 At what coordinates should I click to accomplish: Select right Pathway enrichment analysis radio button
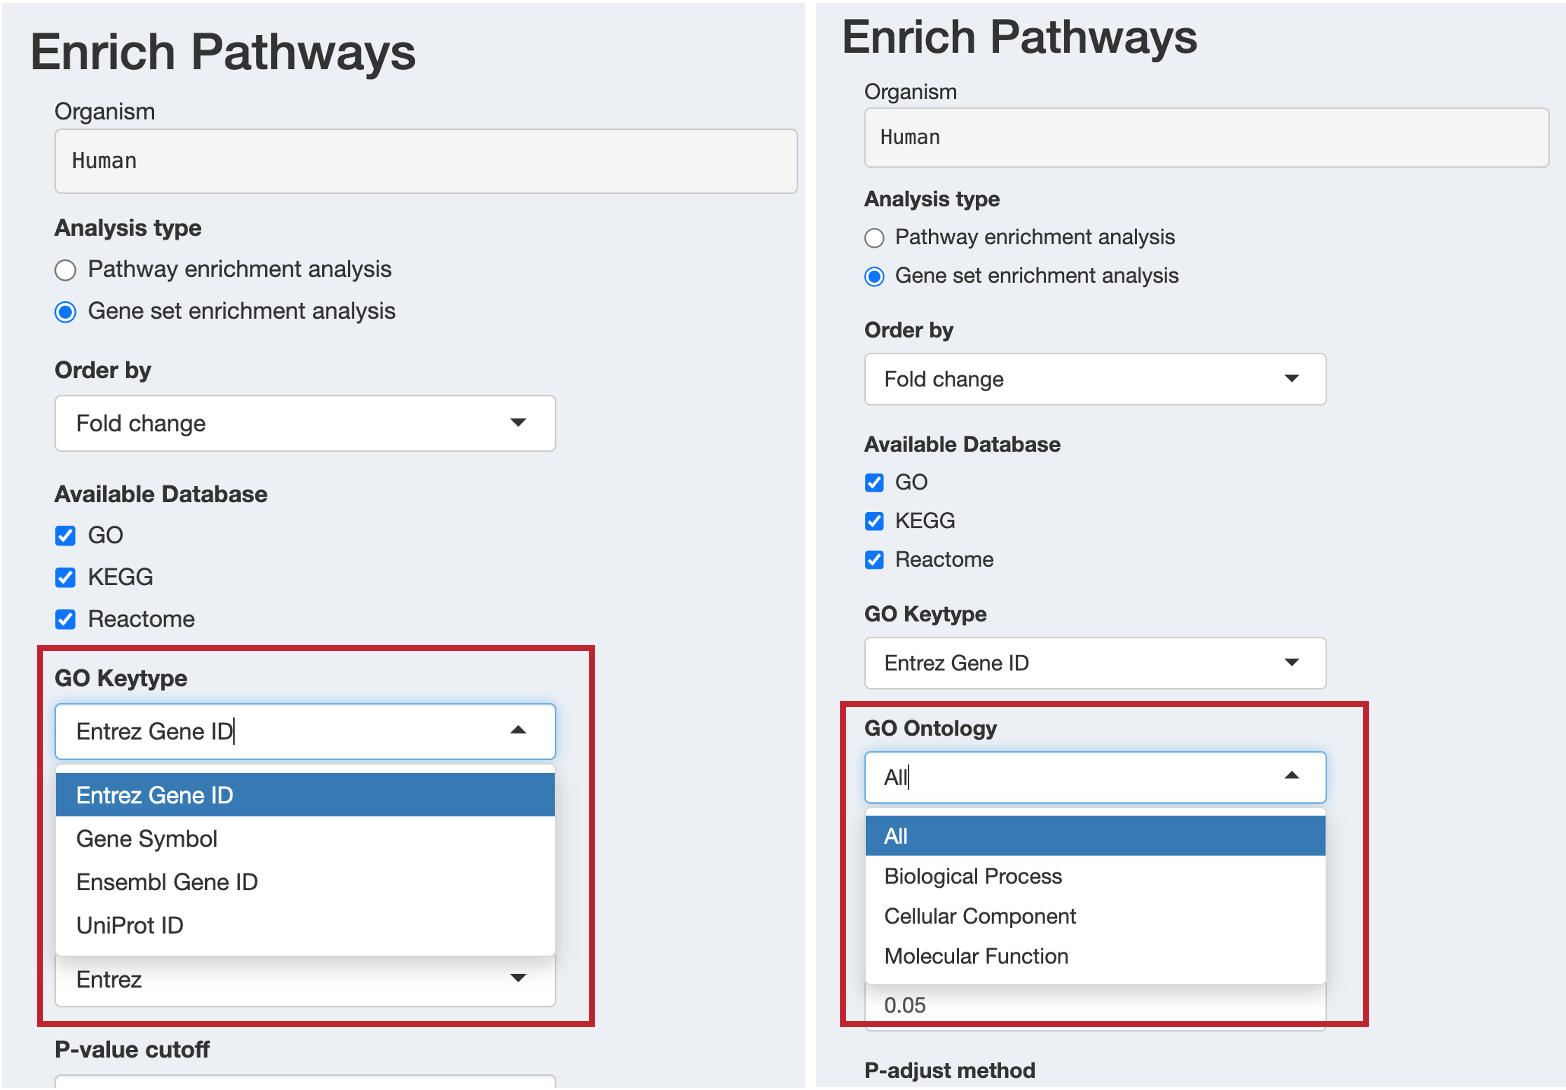point(875,238)
